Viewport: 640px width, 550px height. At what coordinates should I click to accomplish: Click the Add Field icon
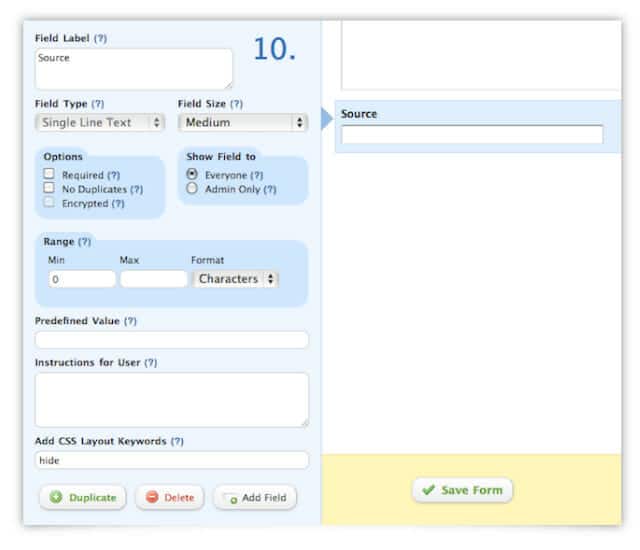click(x=231, y=498)
